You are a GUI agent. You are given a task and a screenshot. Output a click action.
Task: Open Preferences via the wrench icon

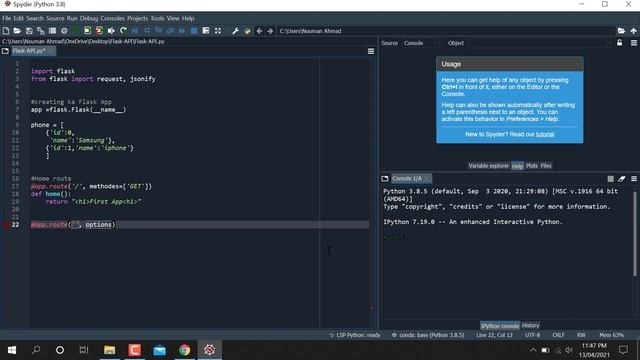coord(236,31)
